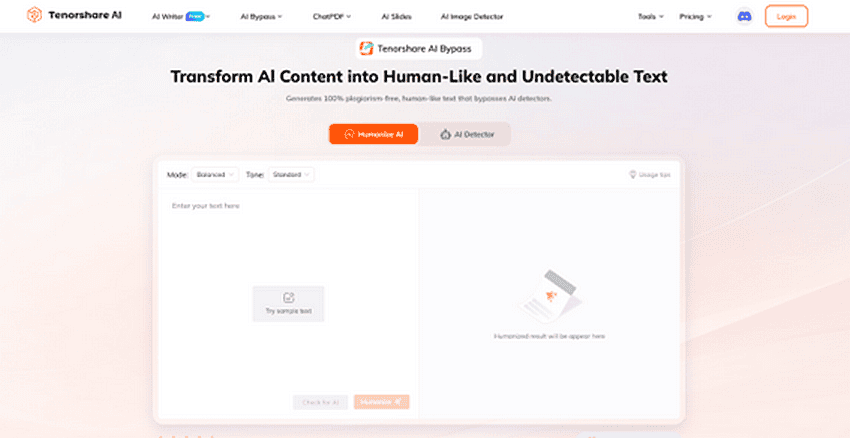
Task: Click the lightbulb icon beside Usage tips
Action: click(x=632, y=175)
